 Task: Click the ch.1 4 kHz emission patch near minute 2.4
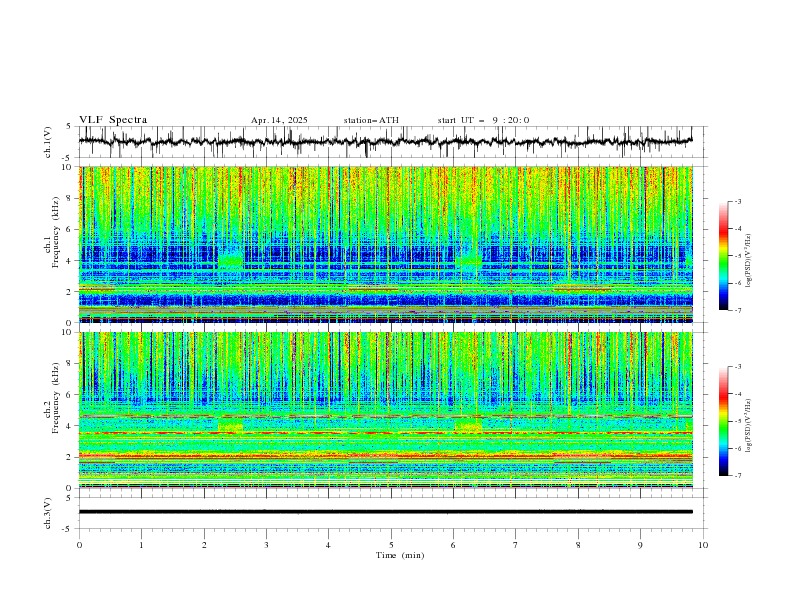click(x=231, y=261)
